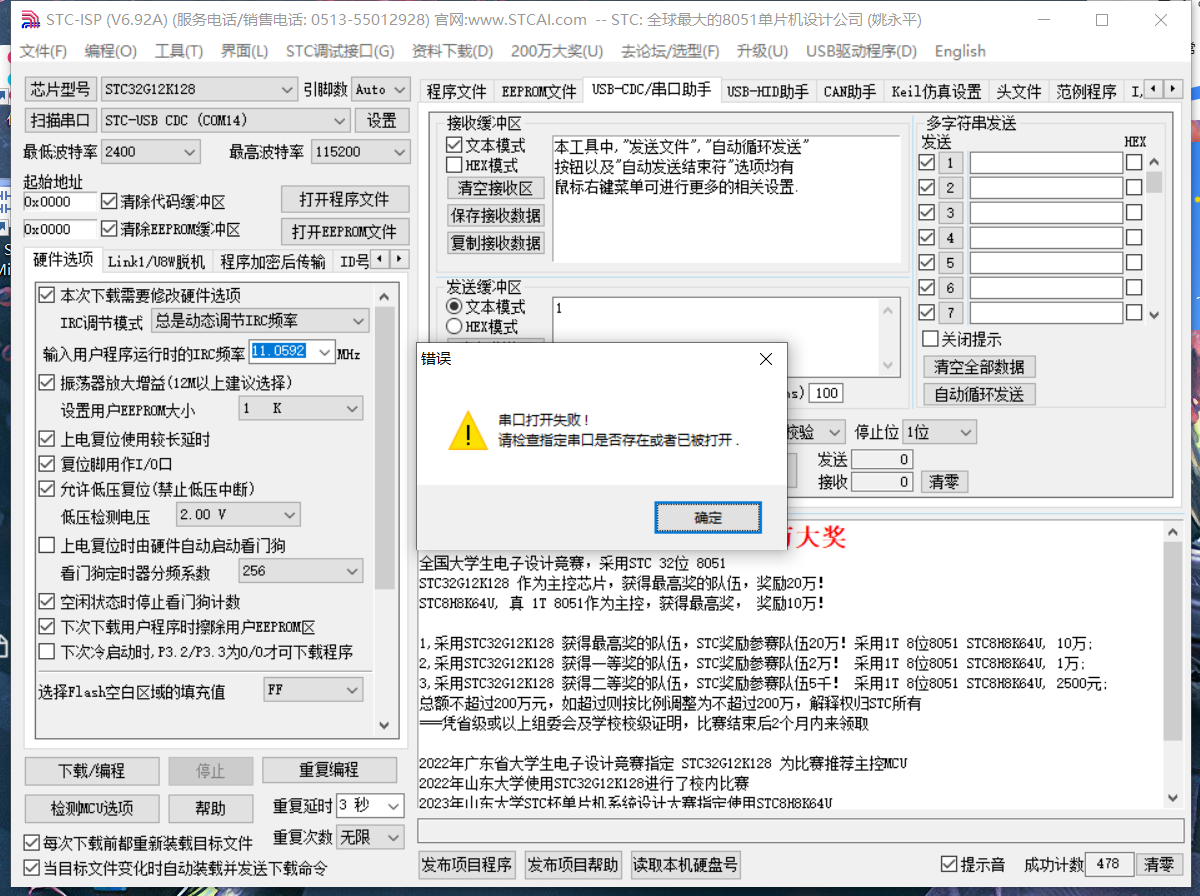Click the yellow warning icon in error dialog
Image resolution: width=1200 pixels, height=896 pixels.
pos(467,430)
